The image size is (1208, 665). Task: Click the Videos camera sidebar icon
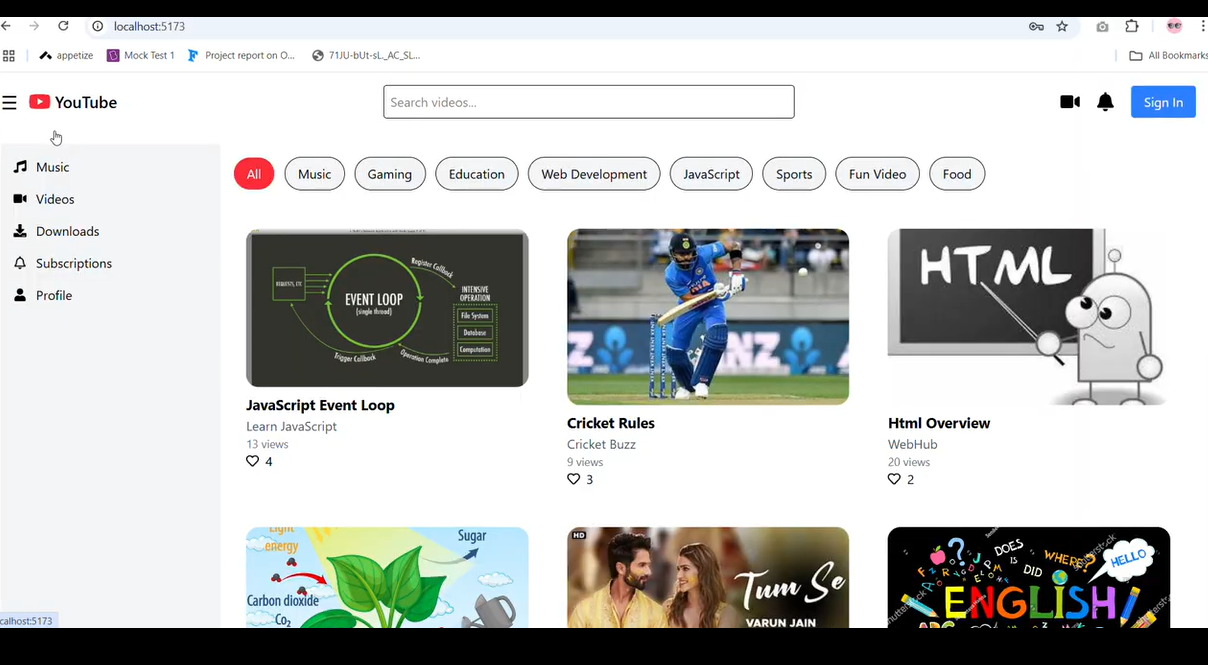[20, 199]
